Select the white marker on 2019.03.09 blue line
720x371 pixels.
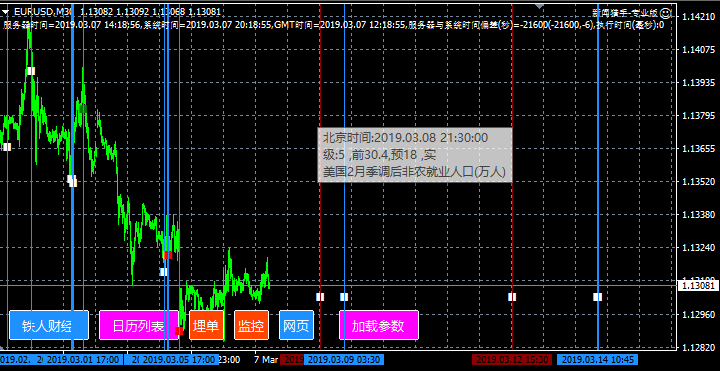coord(344,297)
